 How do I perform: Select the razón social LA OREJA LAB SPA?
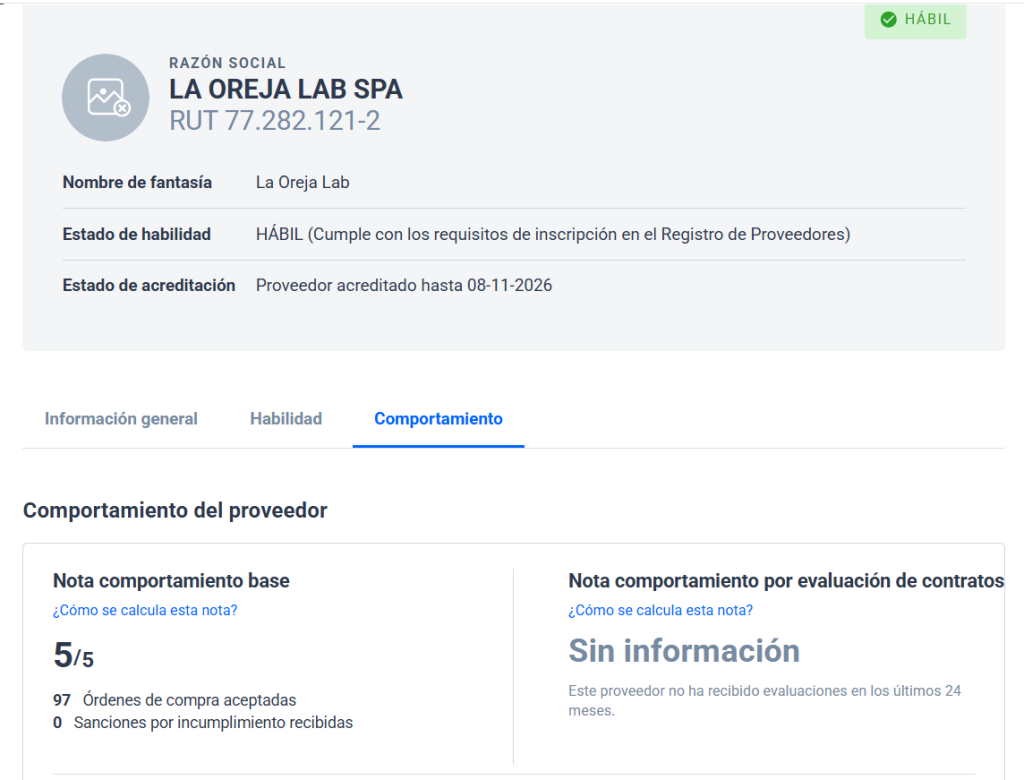pyautogui.click(x=286, y=89)
